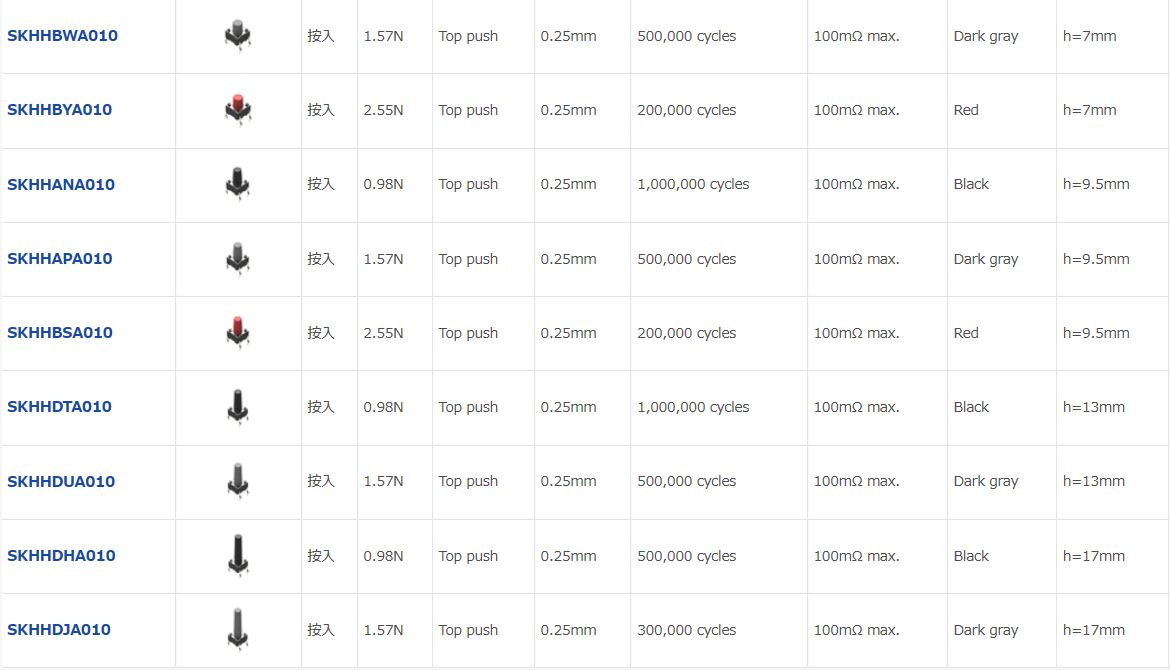Open the SKHHDUA010 product link
1170x670 pixels.
(61, 481)
